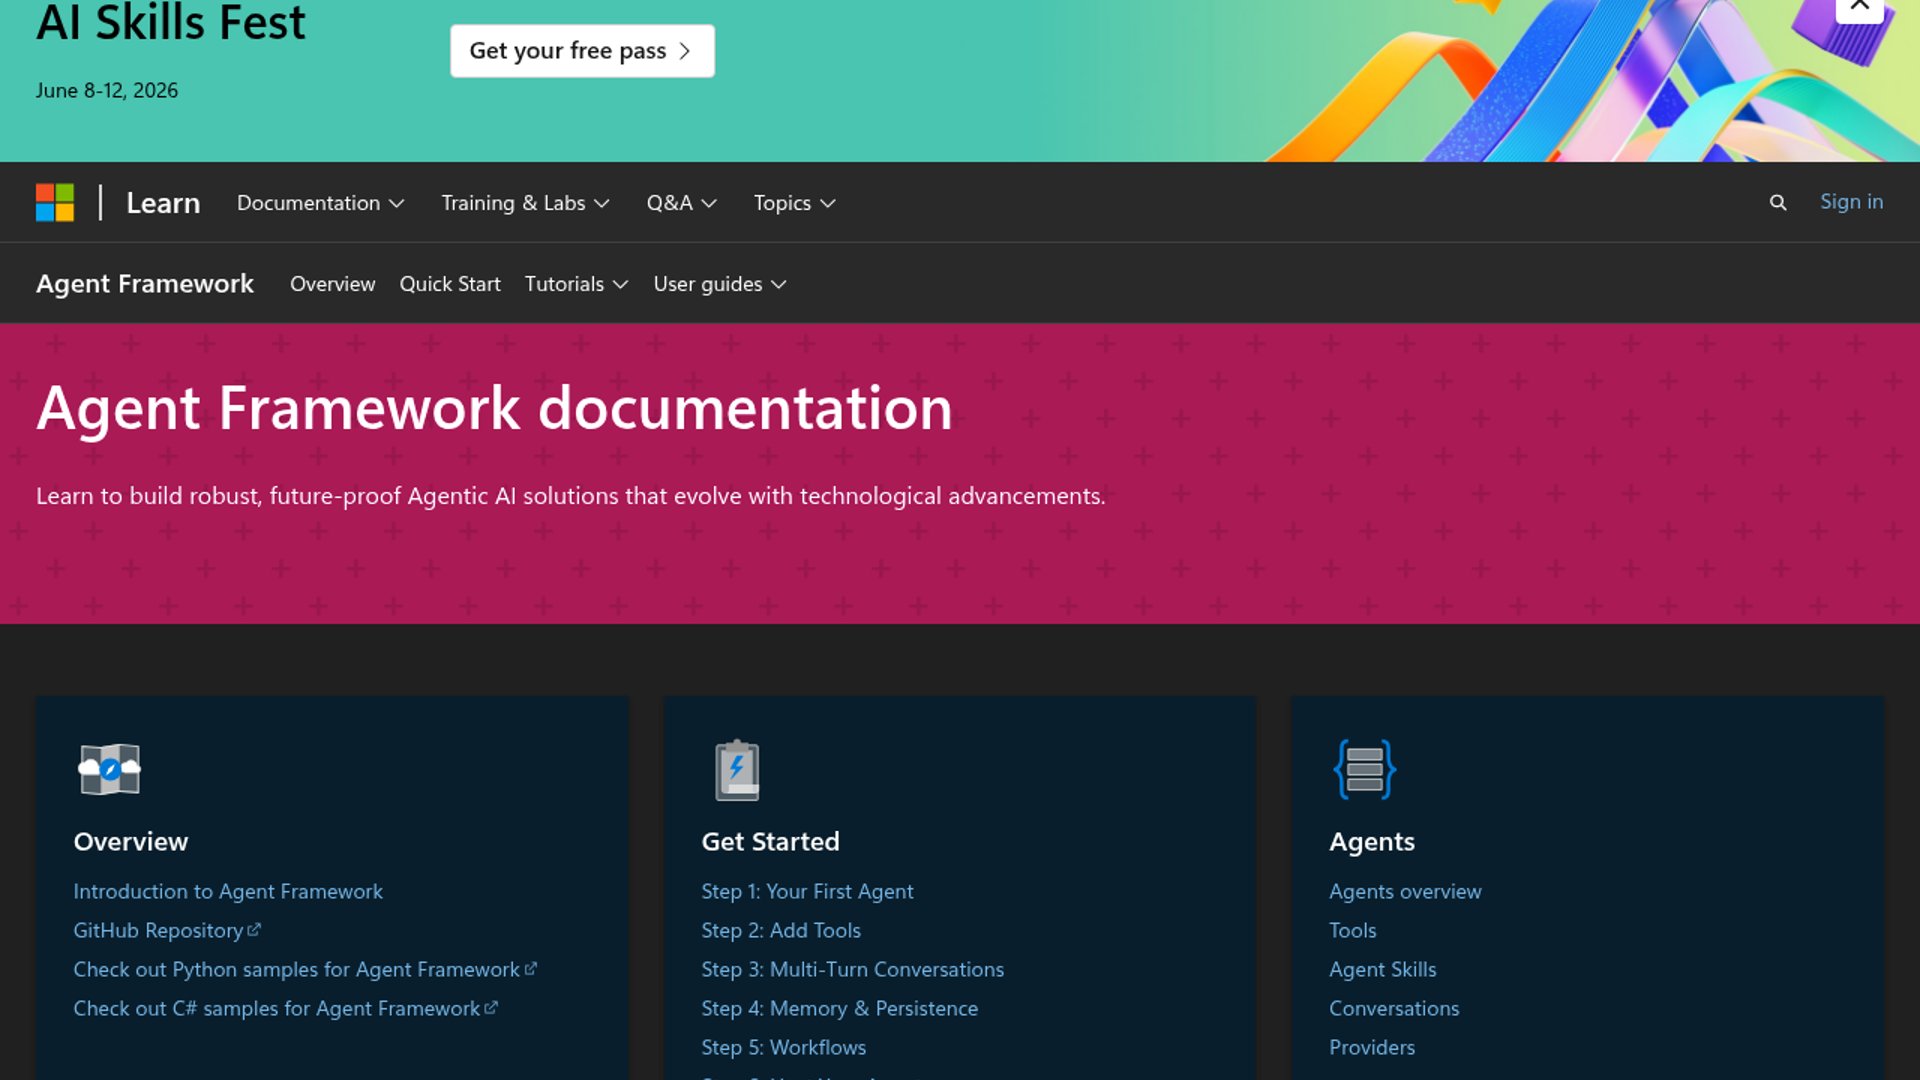Open C# samples for Agent Framework link
Image resolution: width=1920 pixels, height=1080 pixels.
click(x=277, y=1008)
